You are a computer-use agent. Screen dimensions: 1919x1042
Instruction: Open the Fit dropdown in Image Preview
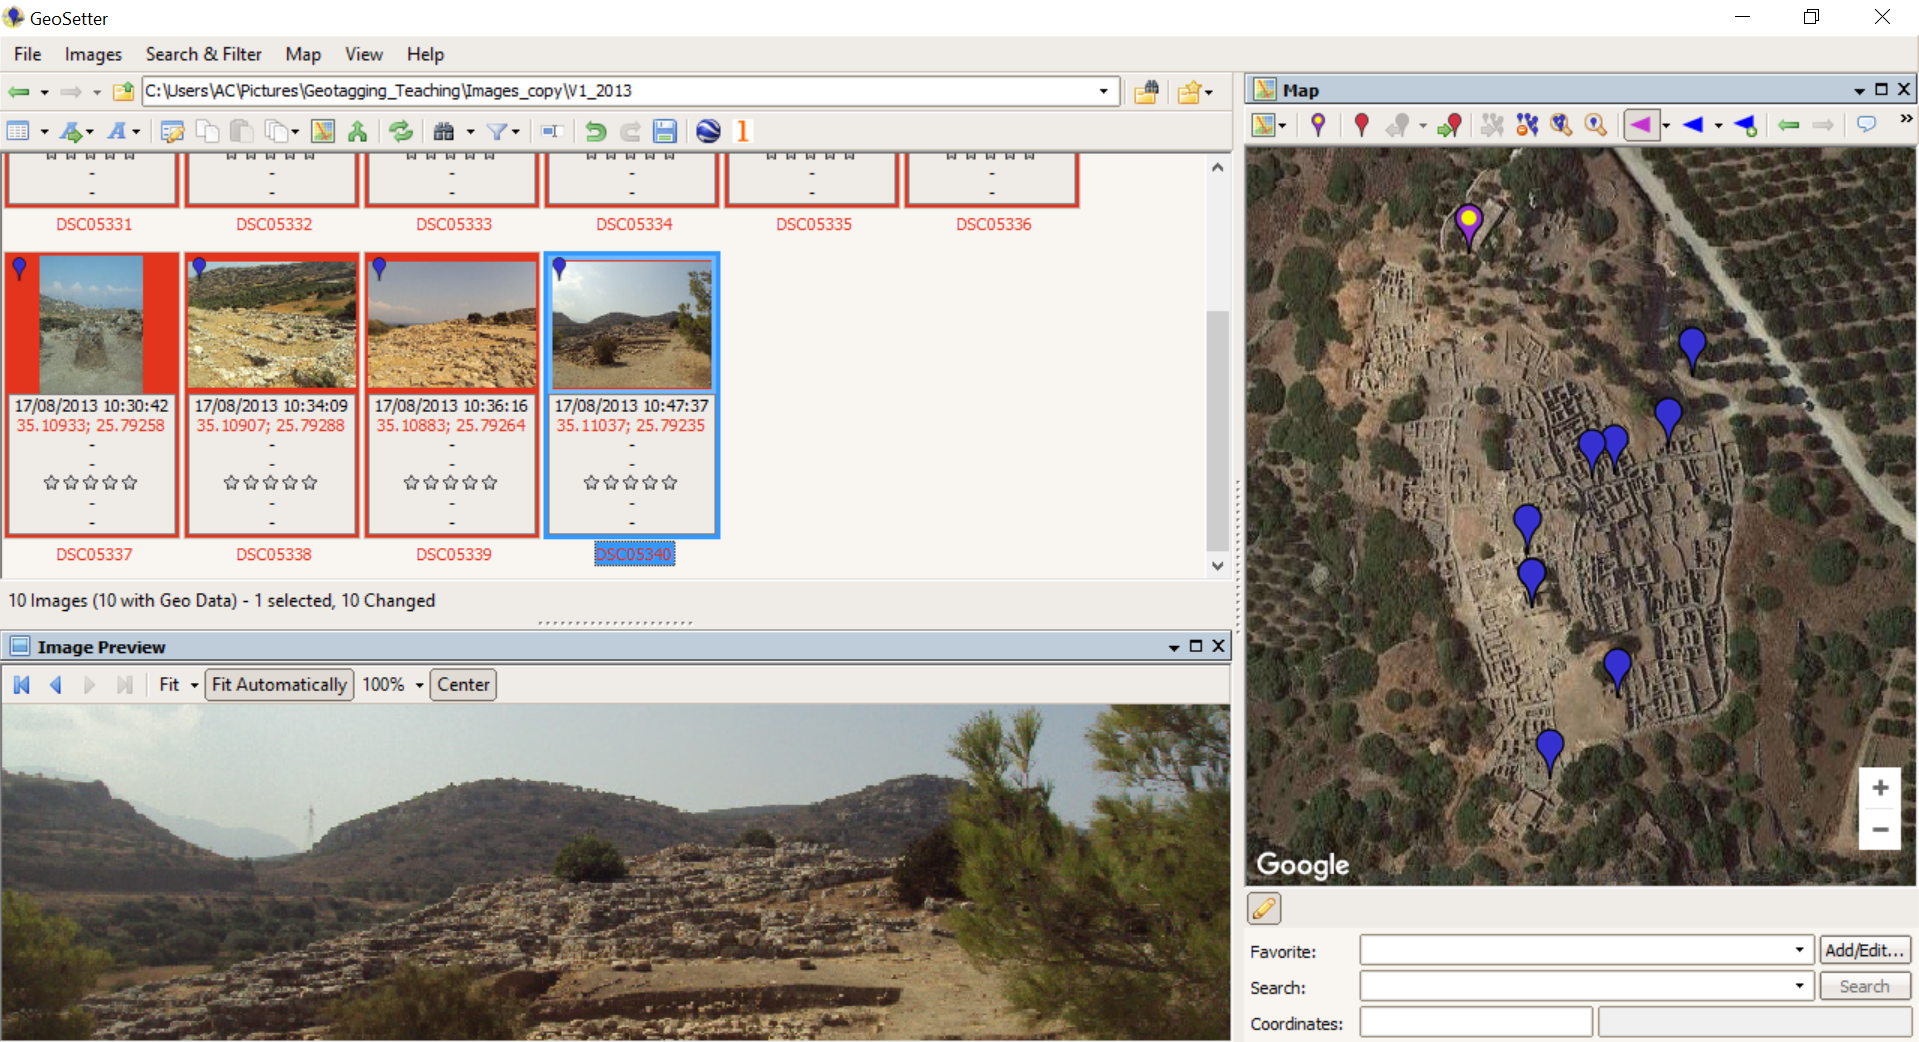coord(195,685)
